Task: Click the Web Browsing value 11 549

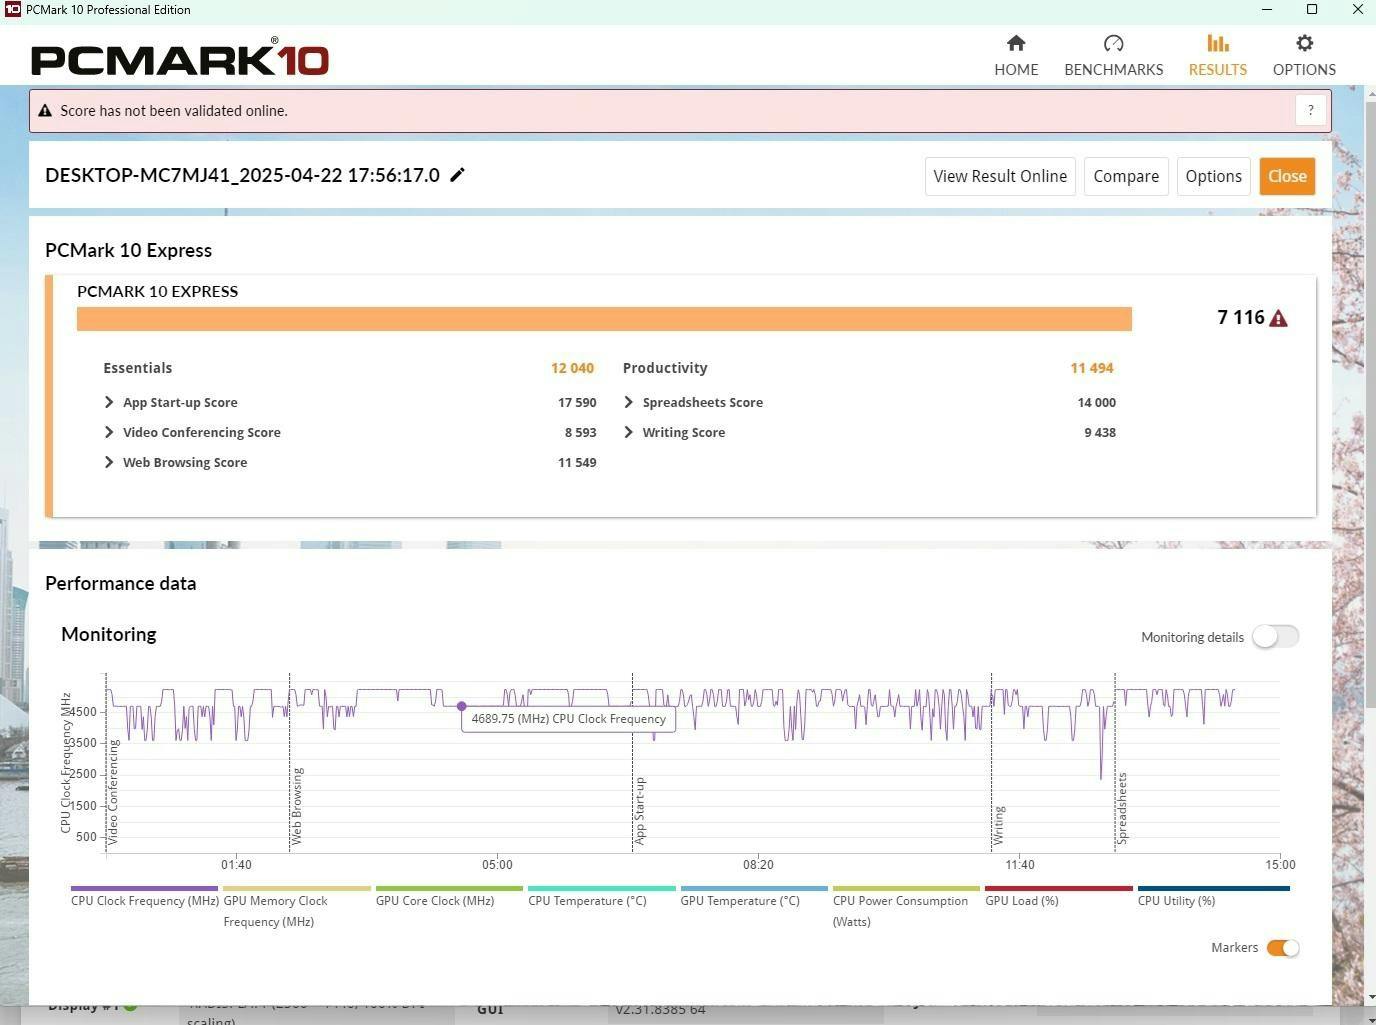Action: pyautogui.click(x=577, y=462)
